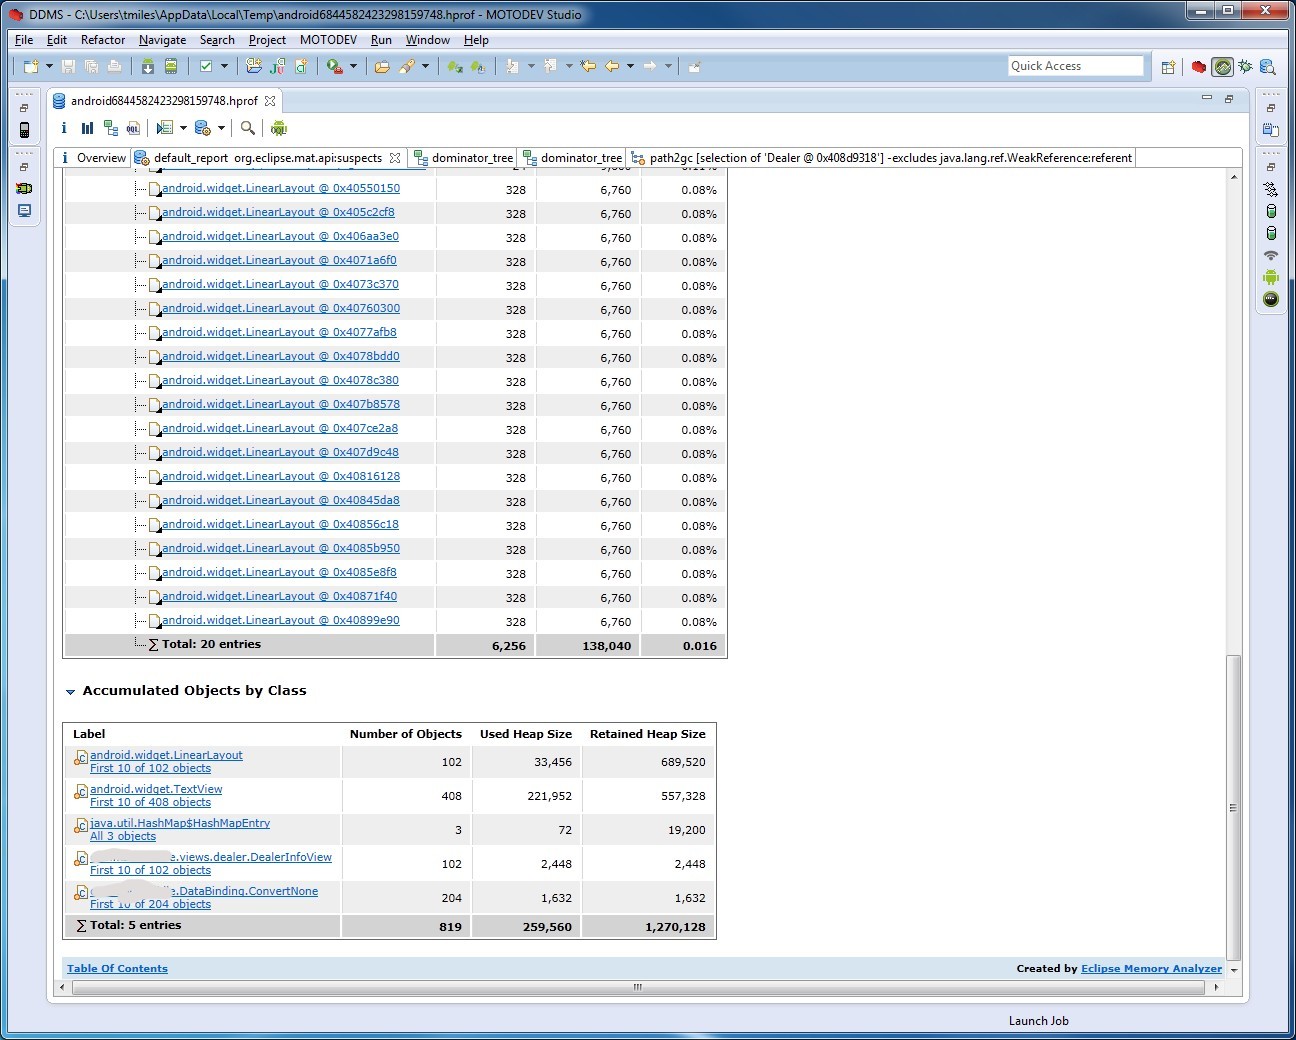This screenshot has width=1296, height=1040.
Task: Open the Overview info icon in the heap toolbar
Action: [64, 128]
